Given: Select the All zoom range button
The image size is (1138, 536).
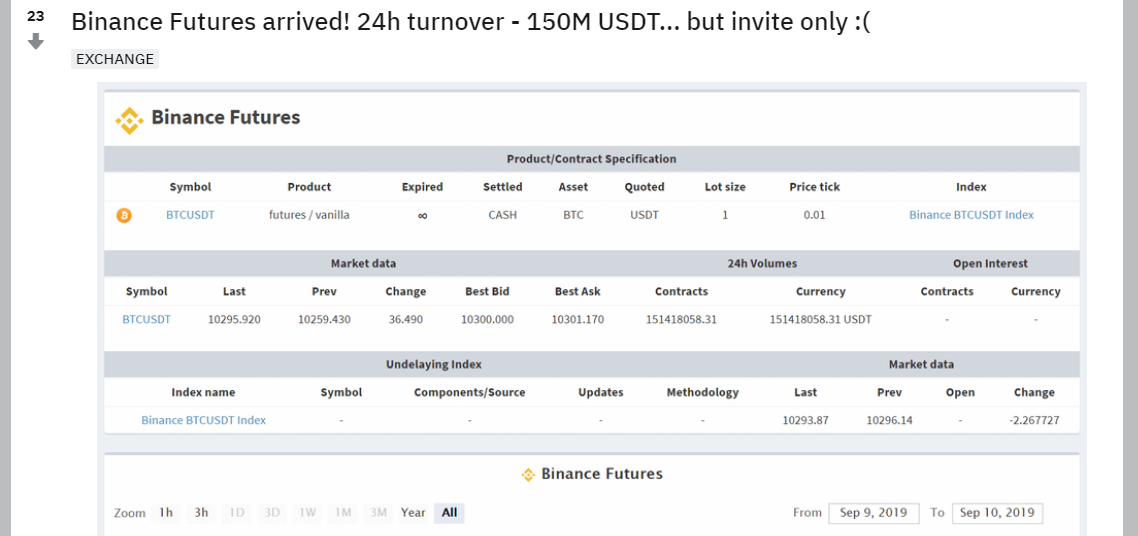Looking at the screenshot, I should [x=449, y=513].
